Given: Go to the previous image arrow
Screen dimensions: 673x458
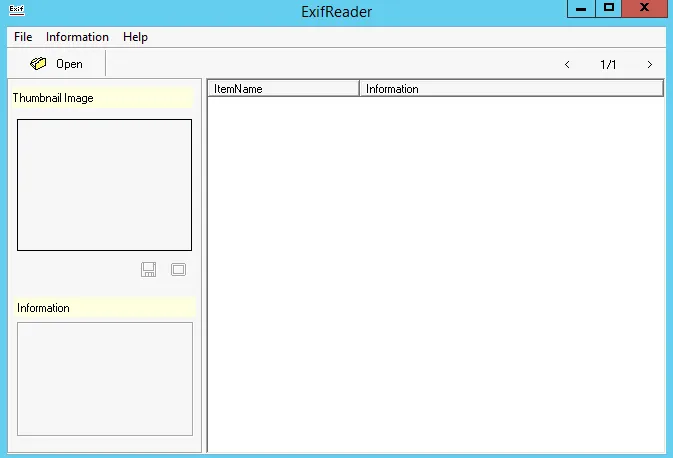Looking at the screenshot, I should [x=568, y=65].
